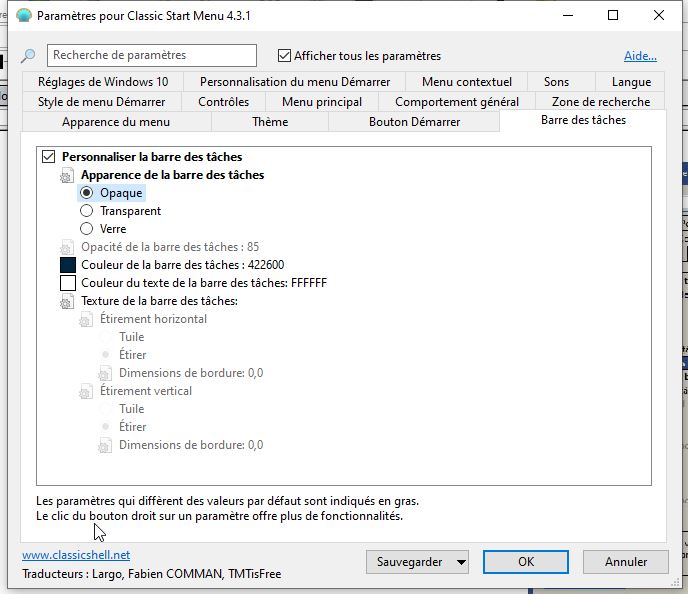The image size is (688, 594).
Task: Select Apparence de la barre des tâches heading row
Action: pos(172,175)
